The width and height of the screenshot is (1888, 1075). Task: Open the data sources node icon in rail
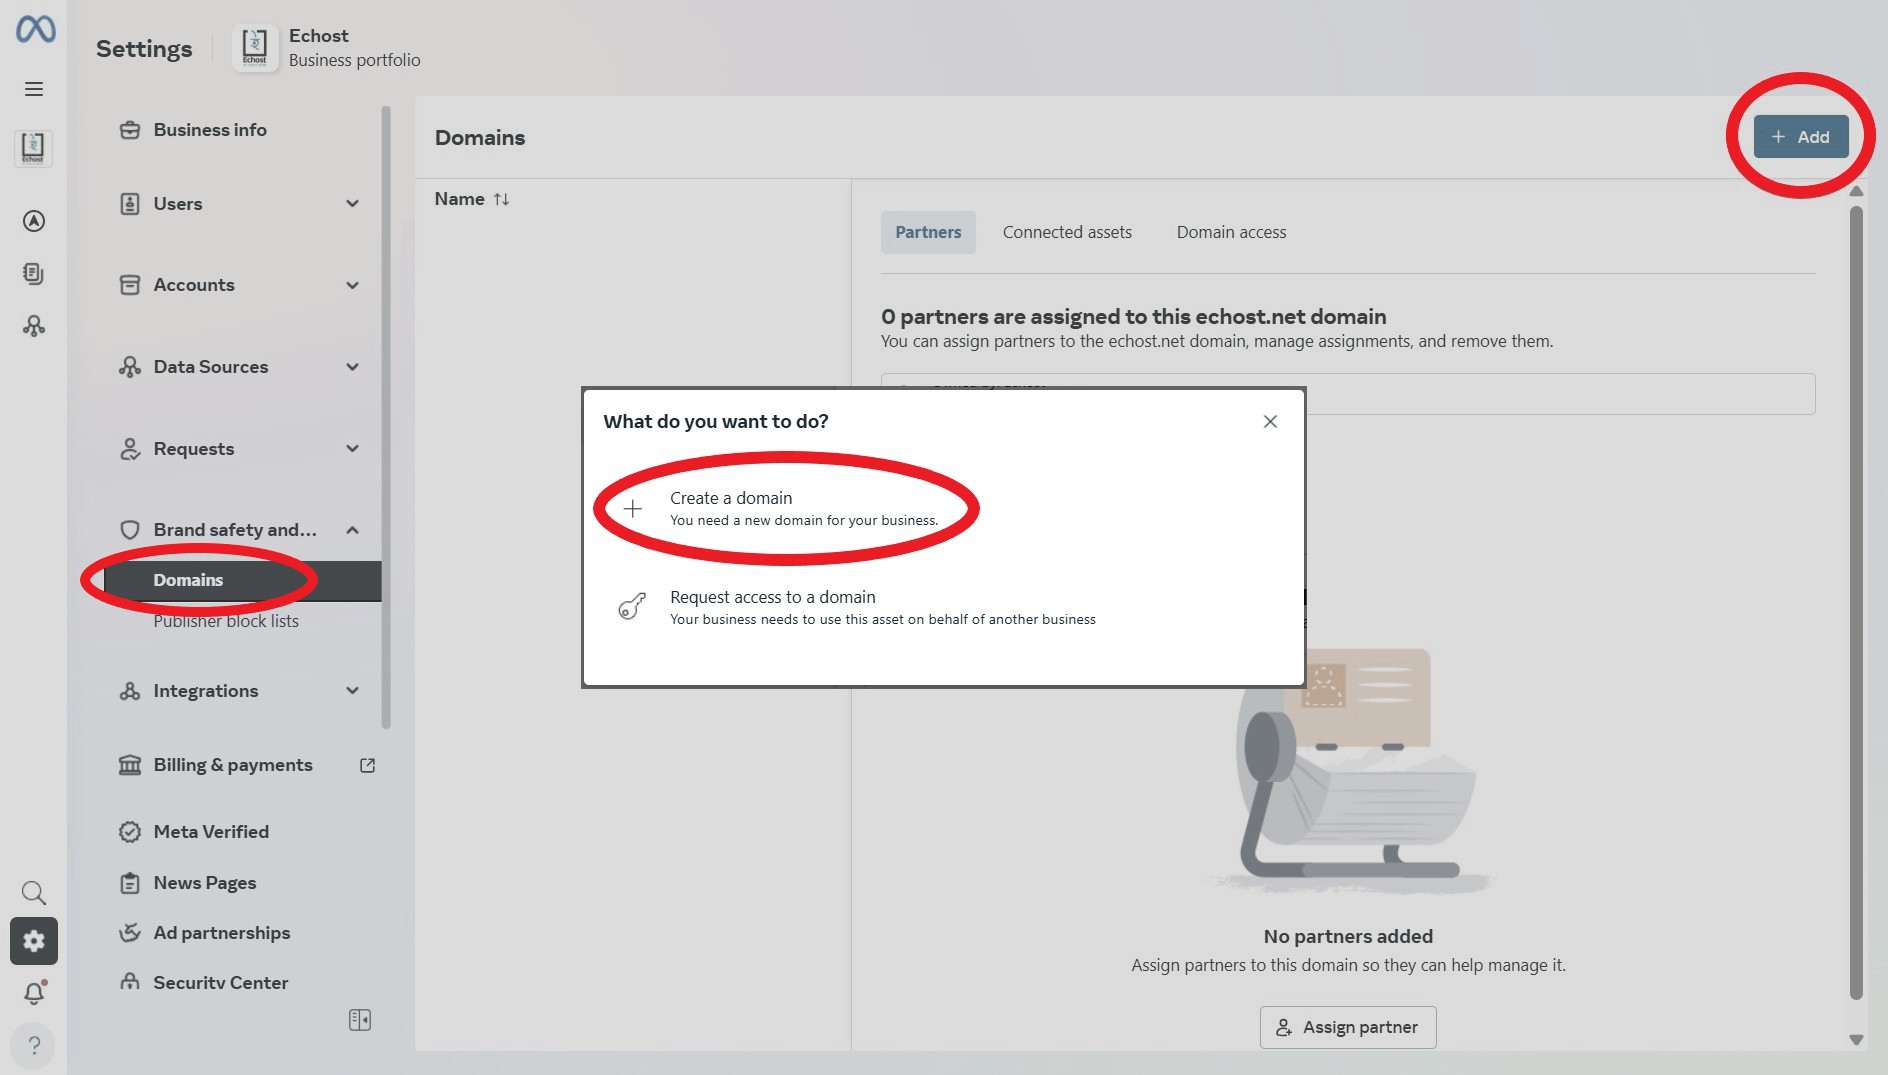point(34,326)
